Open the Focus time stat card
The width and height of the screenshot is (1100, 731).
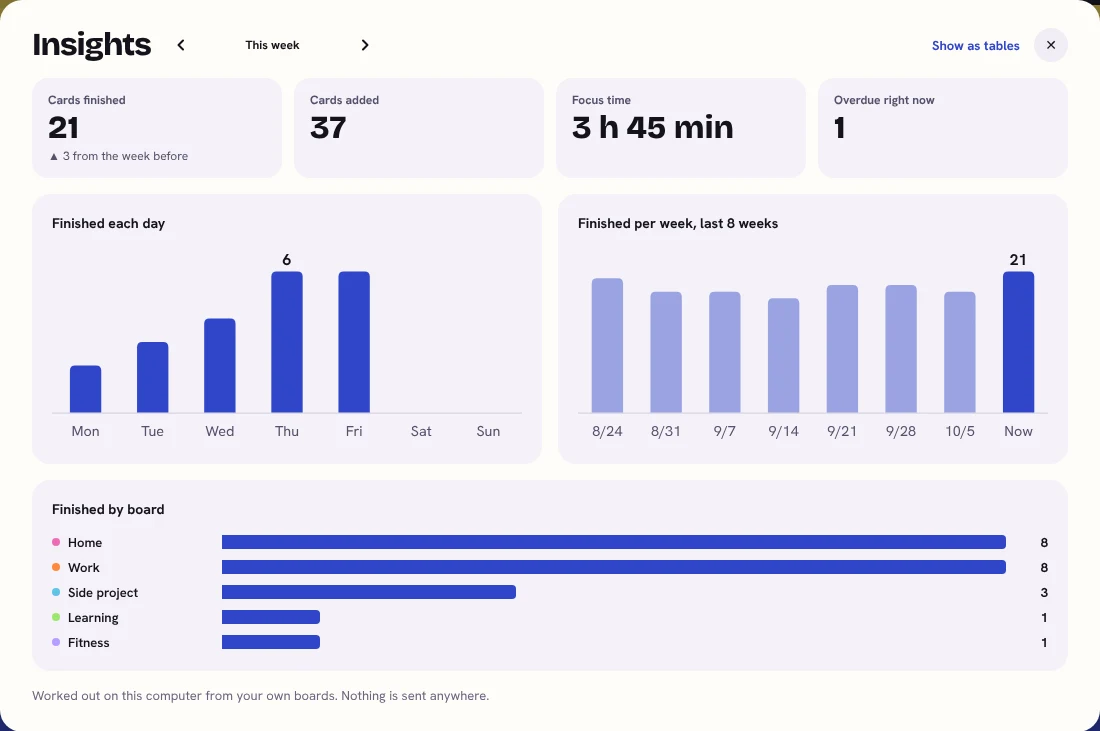point(680,128)
